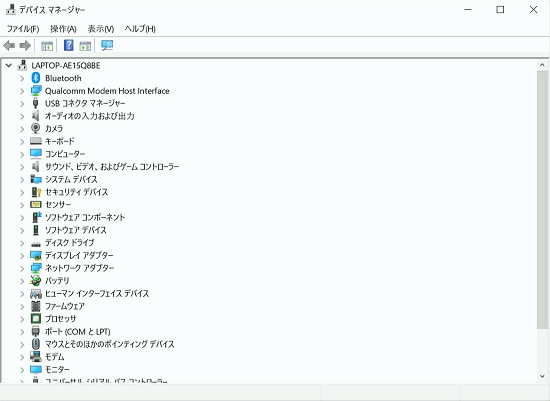Open the Help question-mark toolbar icon
The height and width of the screenshot is (401, 550).
68,45
